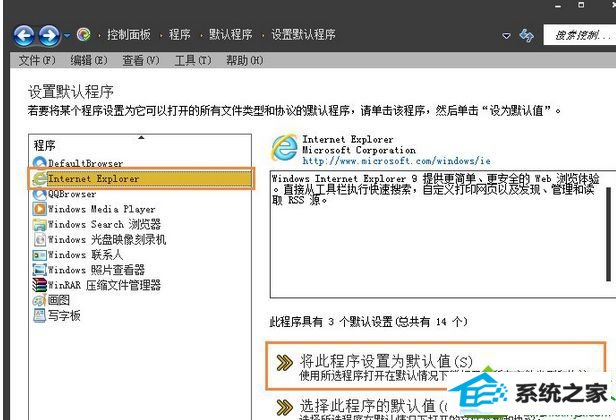Go to 控制面板 breadcrumb
616x420 pixels.
click(128, 35)
